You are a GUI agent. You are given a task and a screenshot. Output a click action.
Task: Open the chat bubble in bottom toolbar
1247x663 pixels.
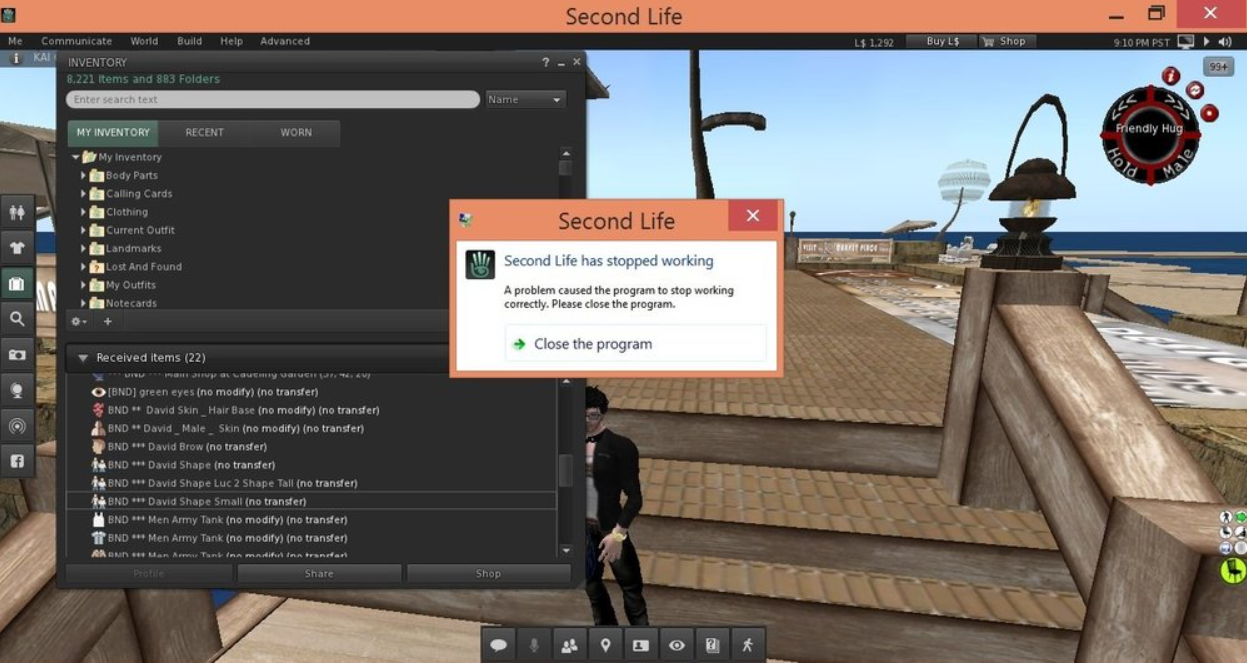[x=498, y=645]
